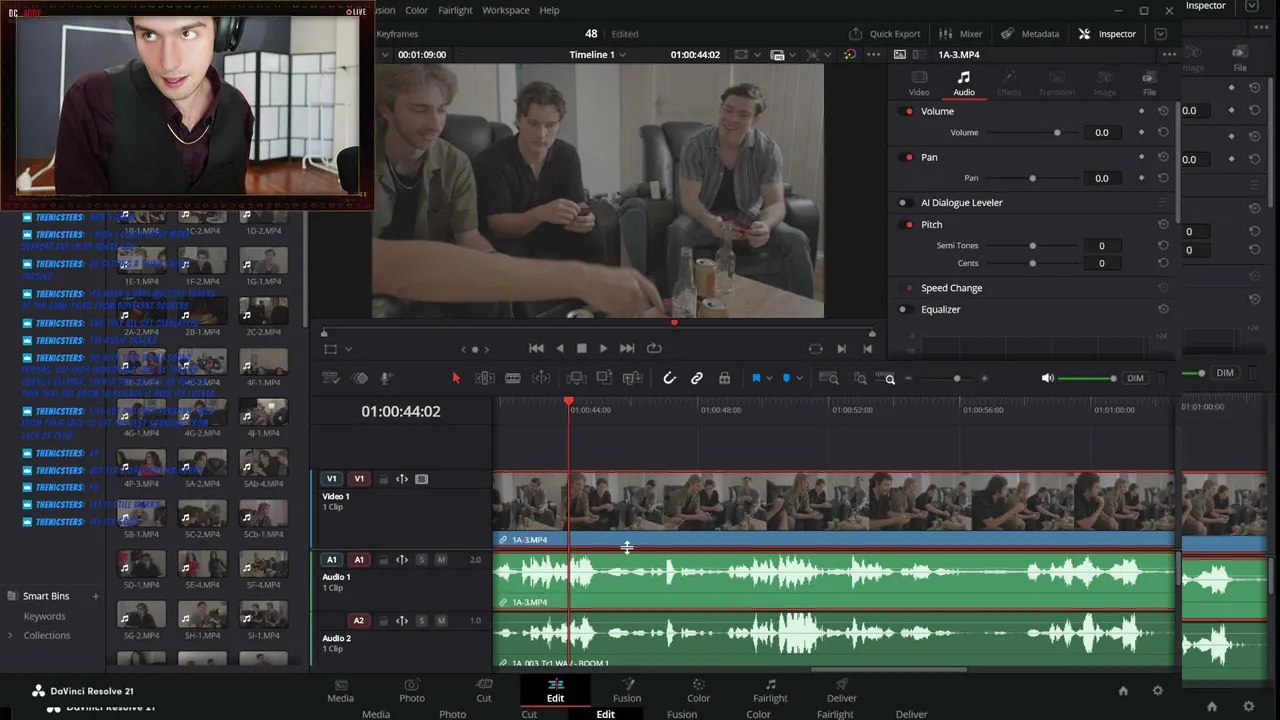Screen dimensions: 1280x720
Task: Toggle the timeline Snapping magnet icon
Action: coord(669,378)
